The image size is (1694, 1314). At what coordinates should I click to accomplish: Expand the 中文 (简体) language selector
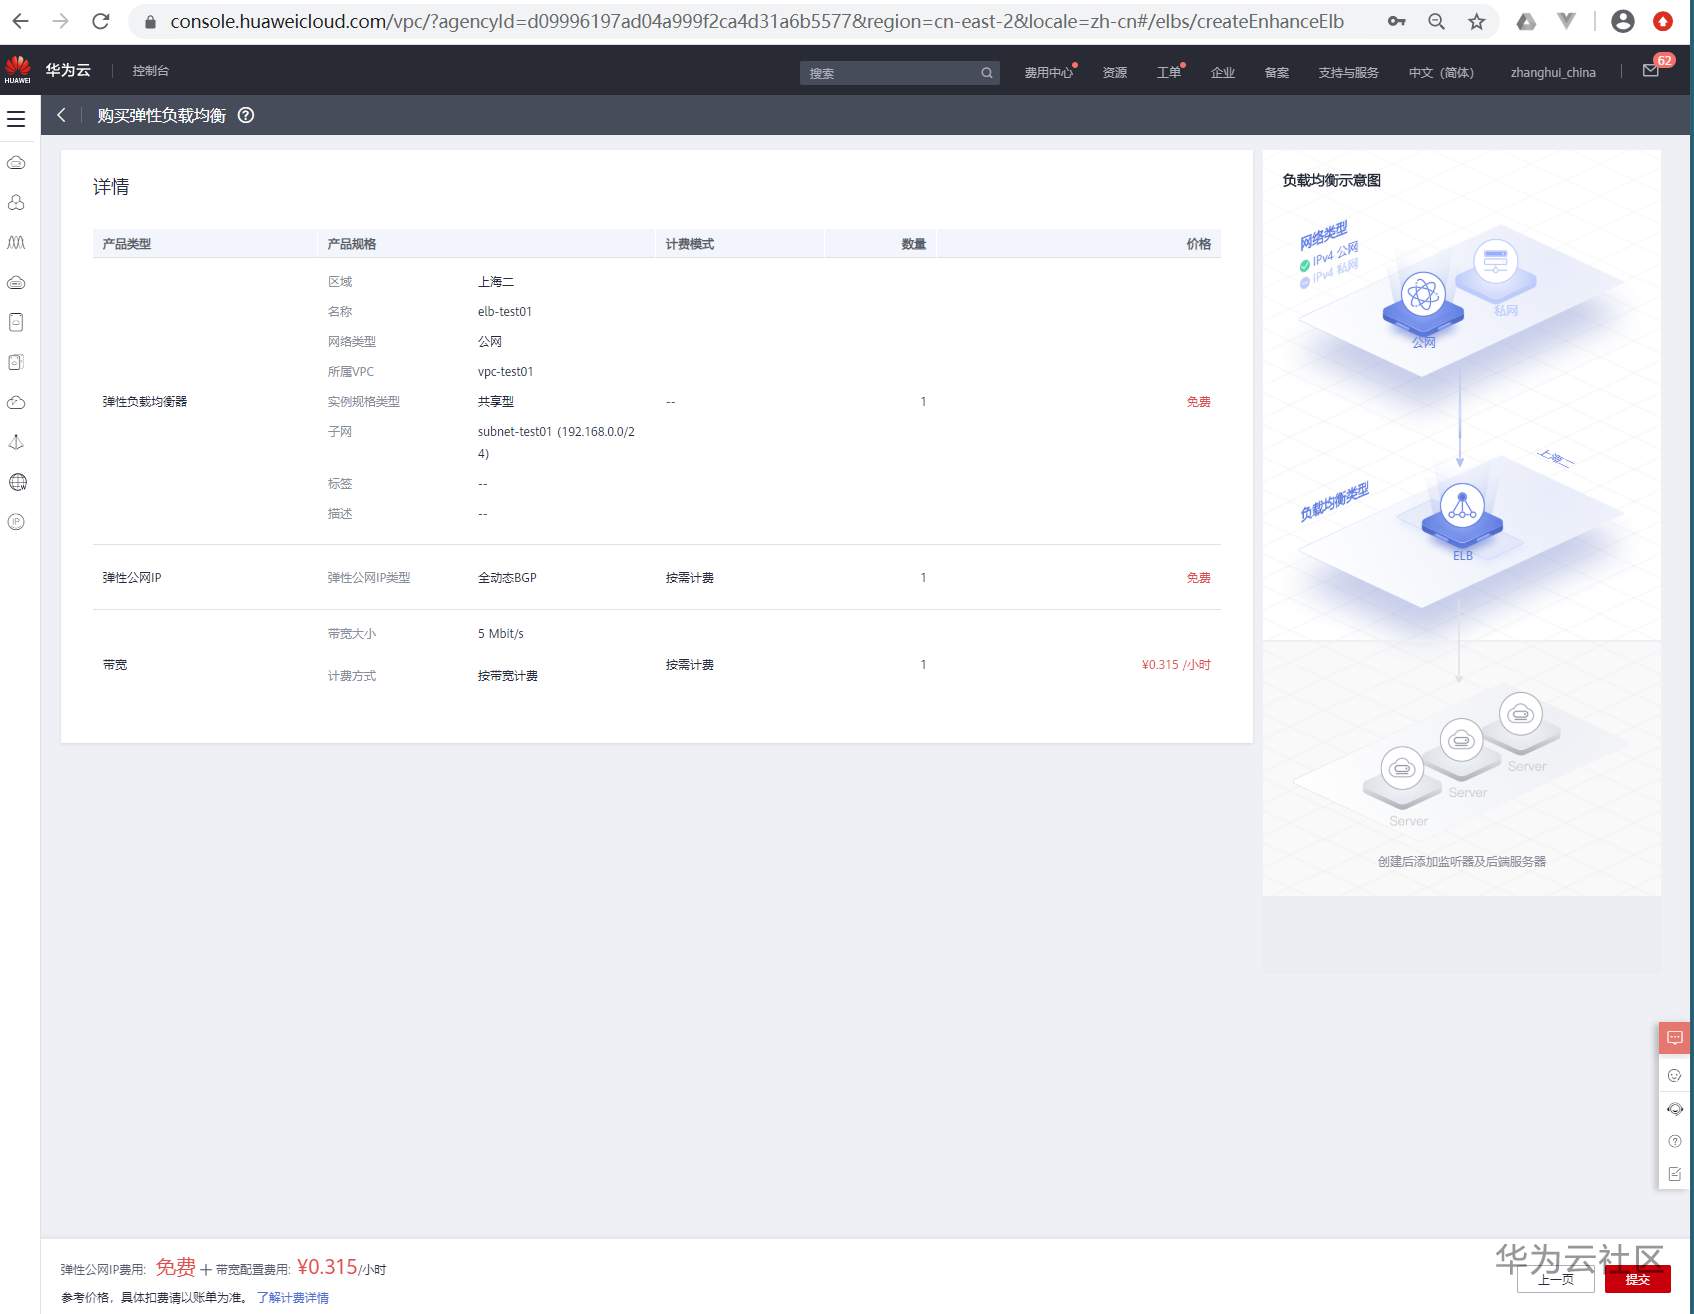coord(1441,72)
